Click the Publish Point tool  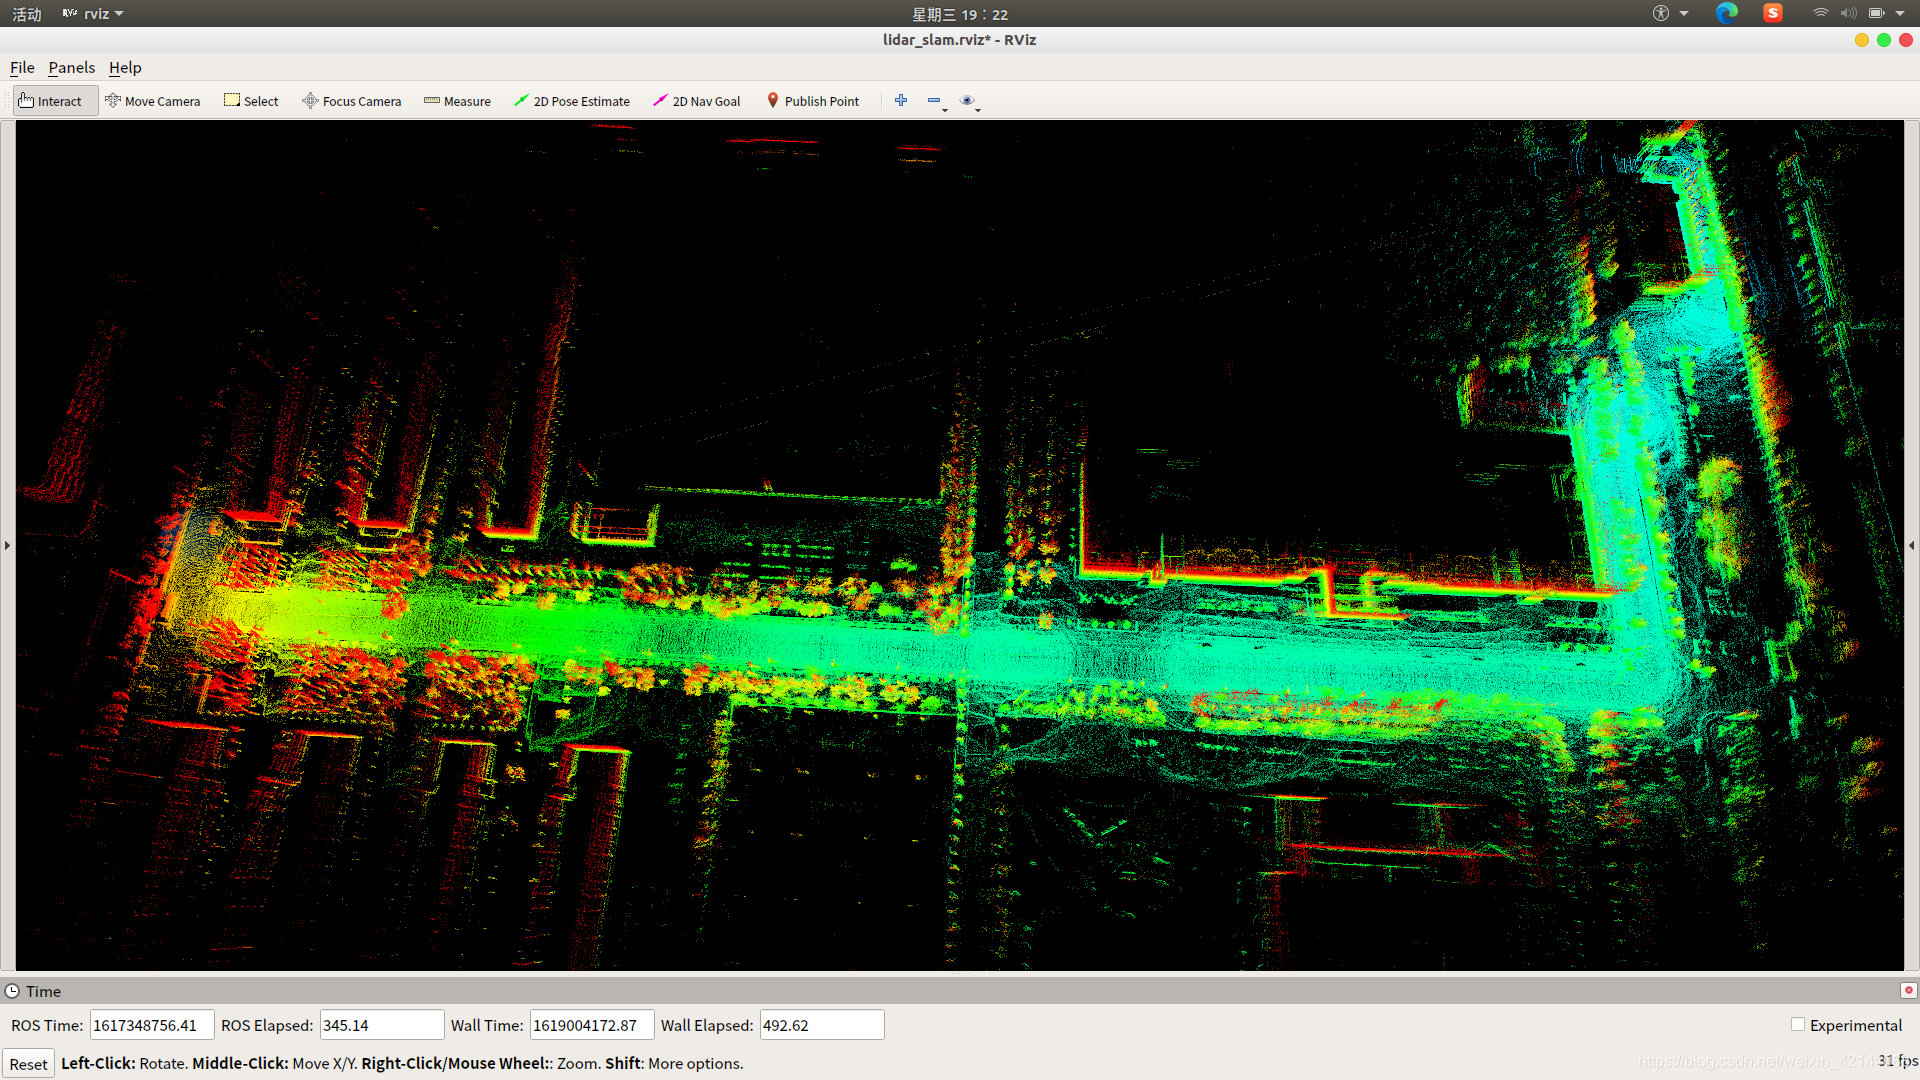click(813, 101)
